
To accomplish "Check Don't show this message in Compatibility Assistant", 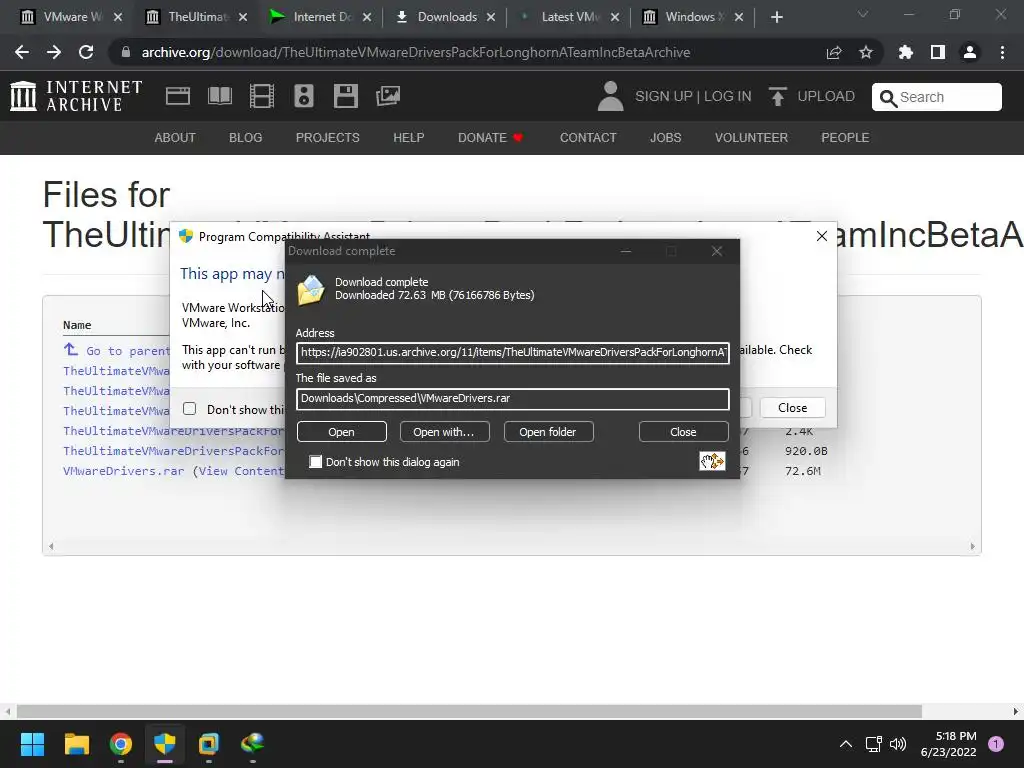I will (x=189, y=409).
